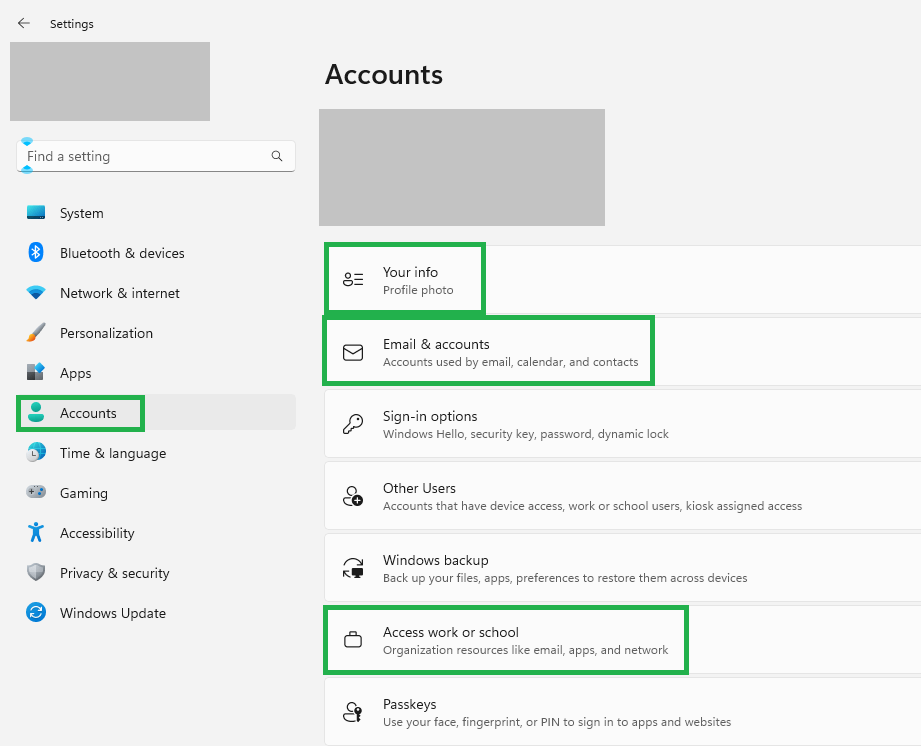Go to Bluetooth & devices

click(x=156, y=253)
